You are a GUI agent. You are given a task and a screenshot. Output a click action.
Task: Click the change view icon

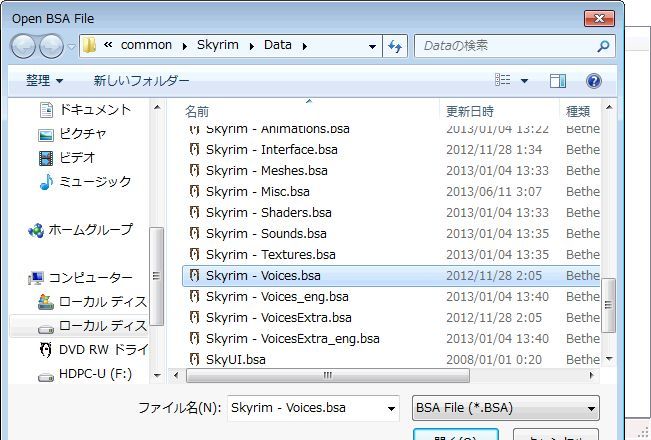pyautogui.click(x=502, y=80)
